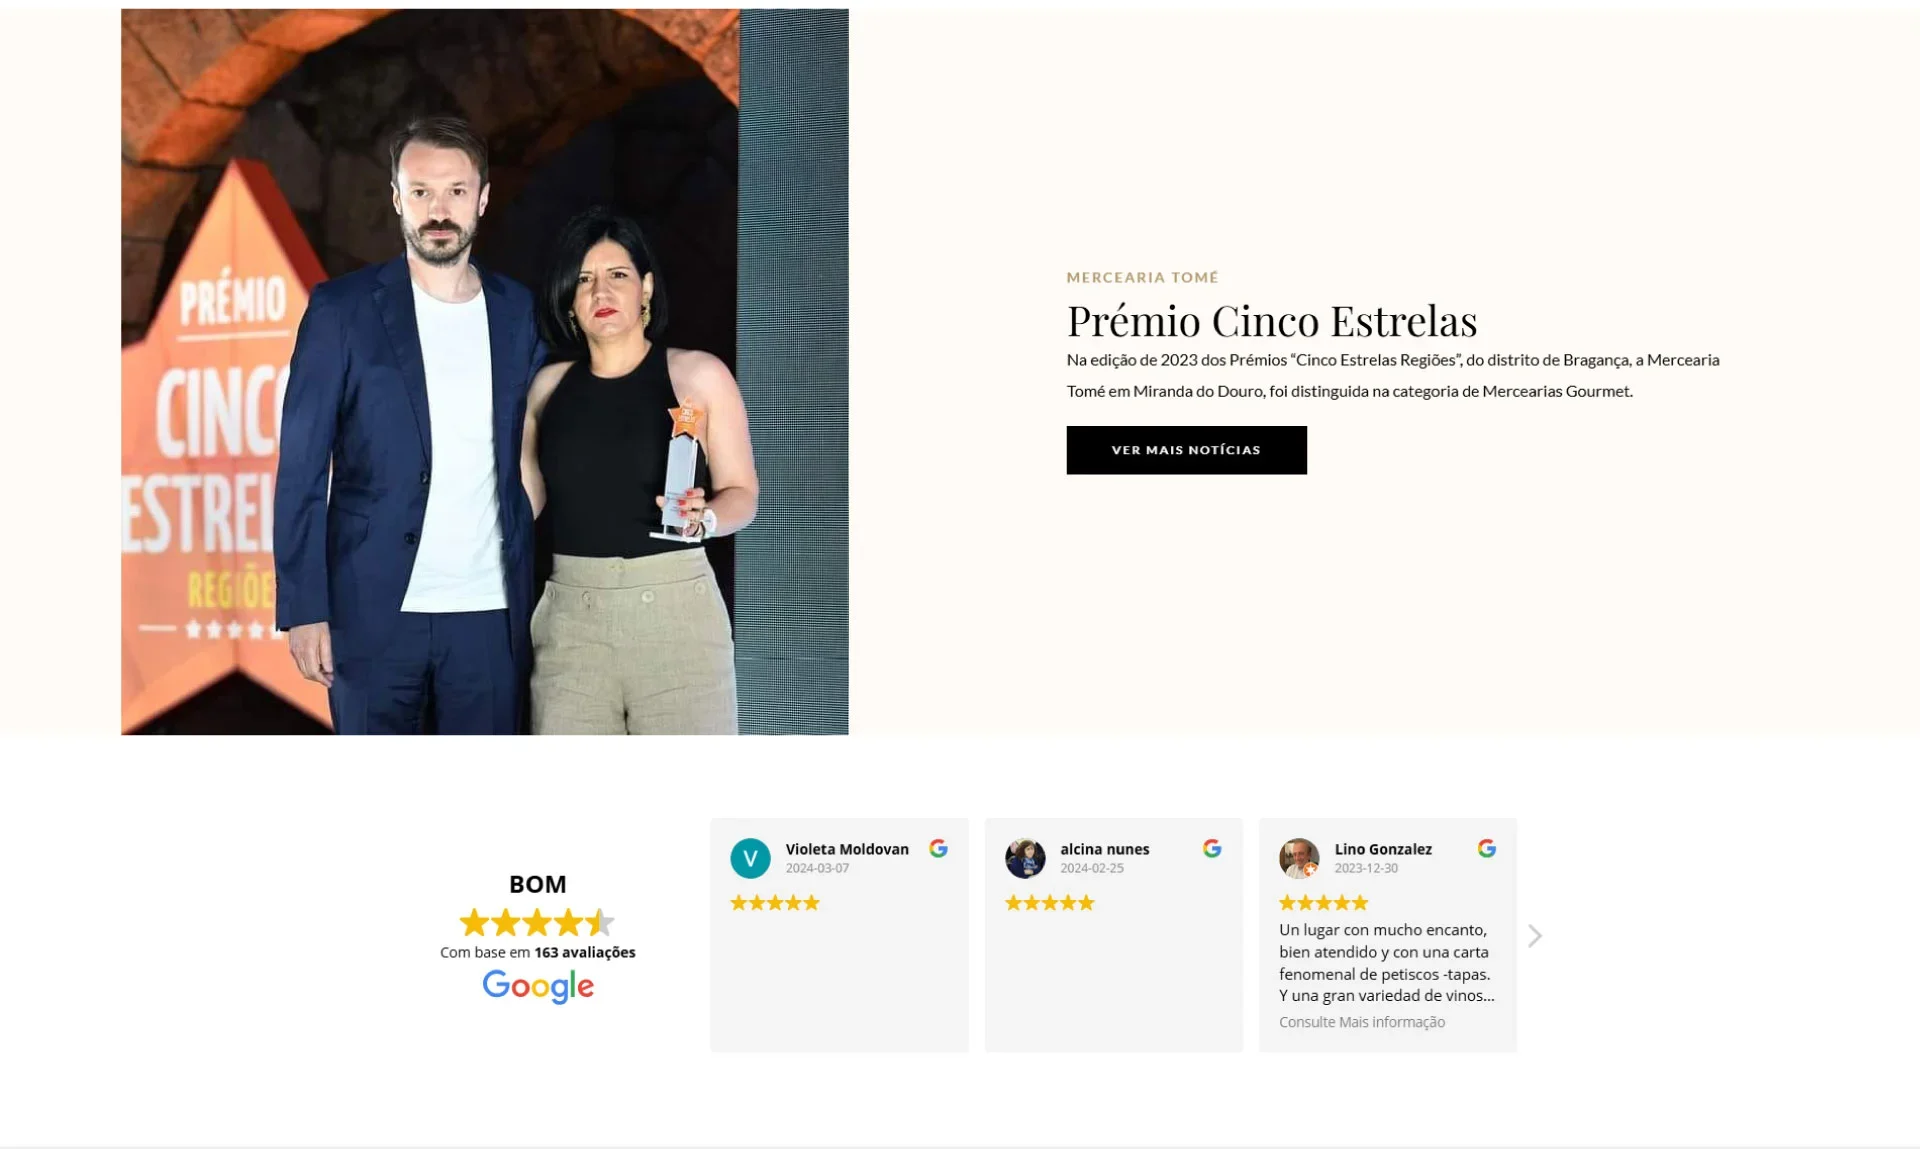This screenshot has height=1149, width=1920.
Task: Open alcina nunes' profile photo
Action: [x=1025, y=858]
